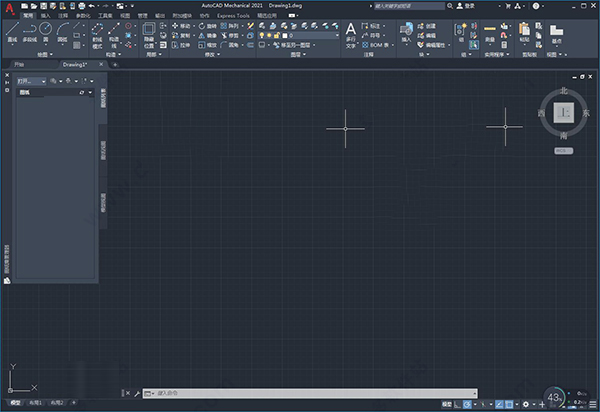Click the Undo arrow icon
The width and height of the screenshot is (600, 412).
coord(91,6)
